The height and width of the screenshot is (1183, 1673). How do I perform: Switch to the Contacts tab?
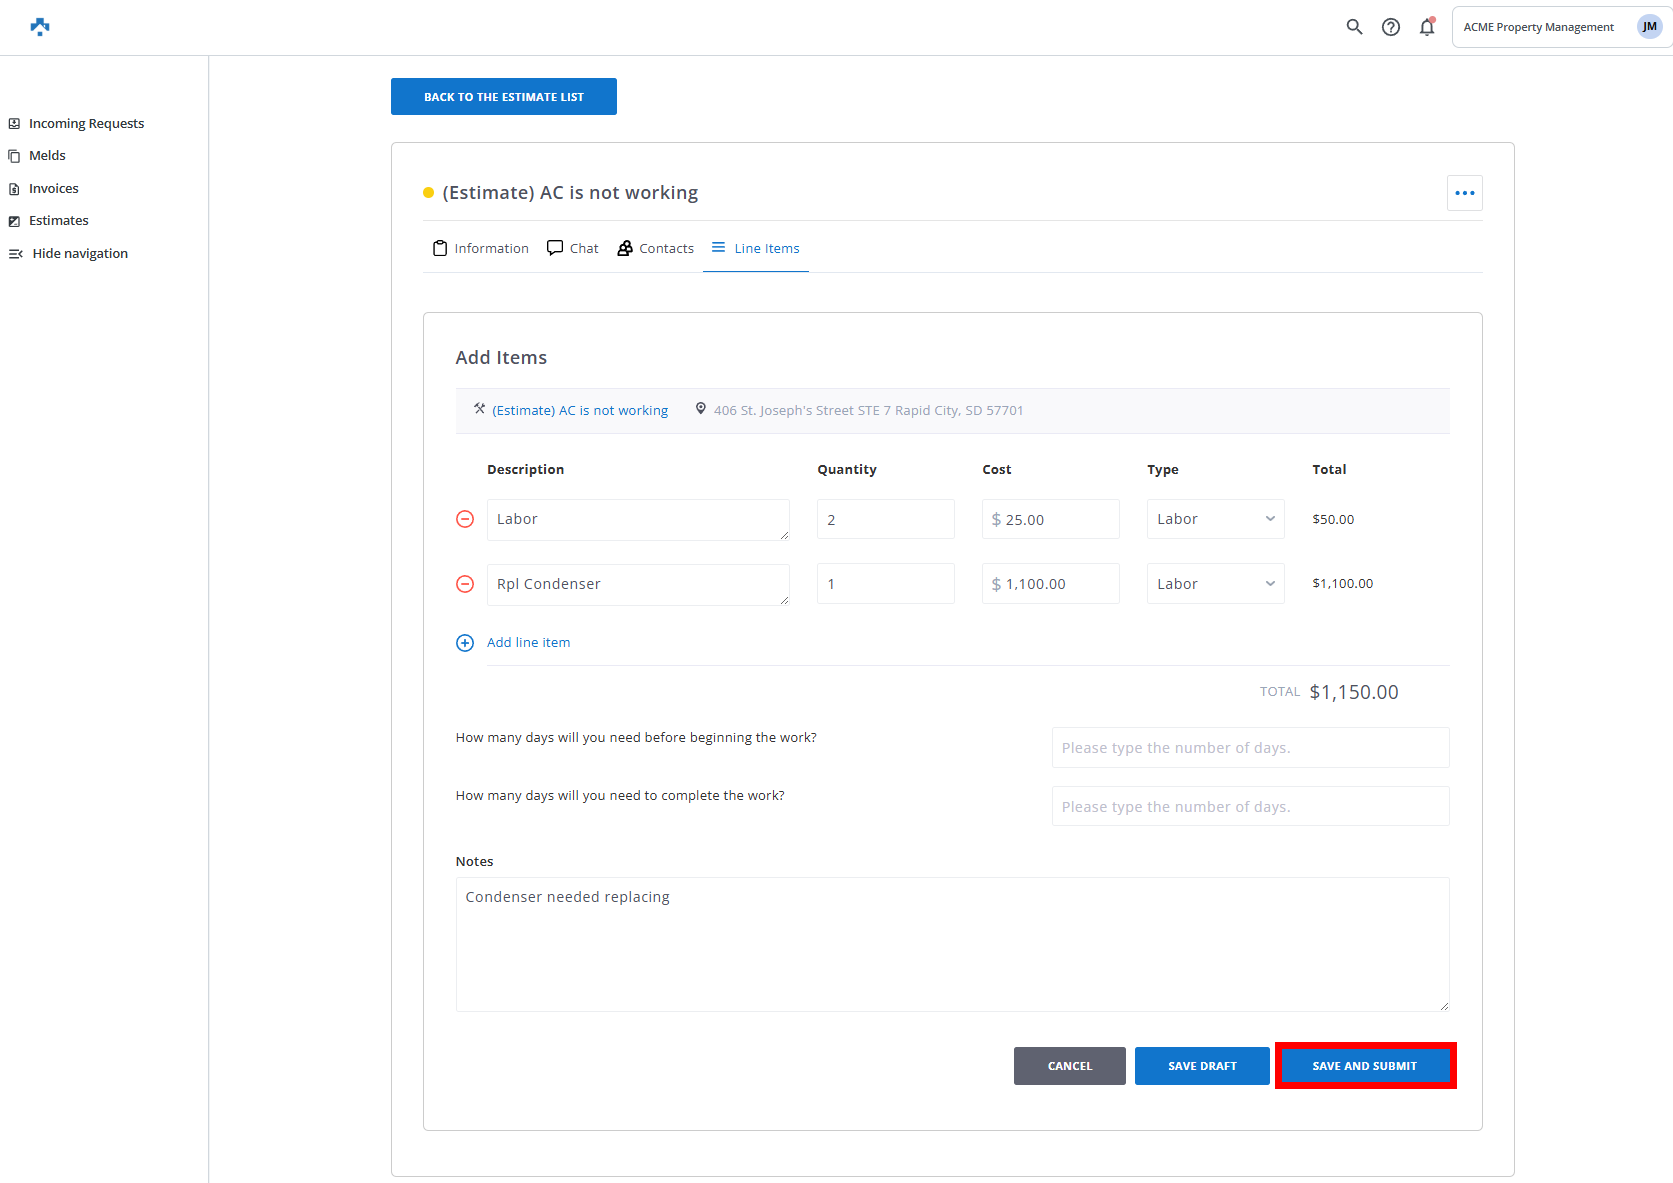[x=656, y=248]
